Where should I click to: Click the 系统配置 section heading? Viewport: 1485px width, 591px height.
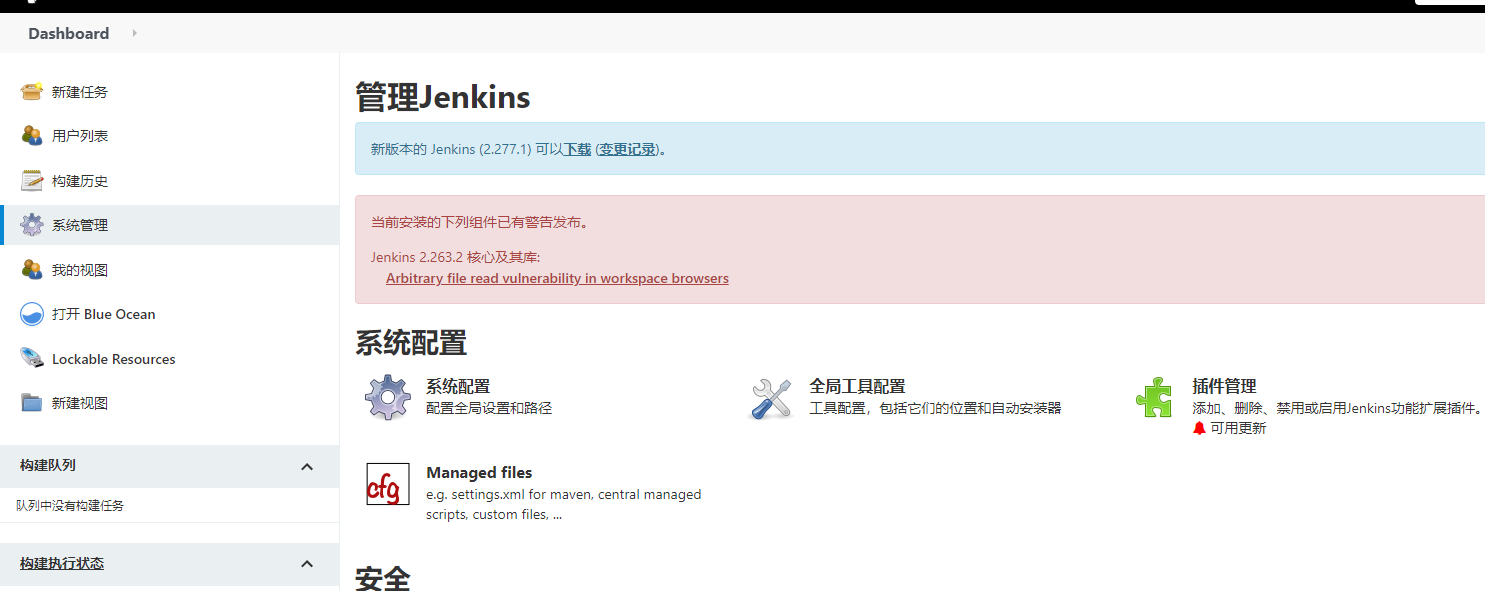click(x=411, y=343)
